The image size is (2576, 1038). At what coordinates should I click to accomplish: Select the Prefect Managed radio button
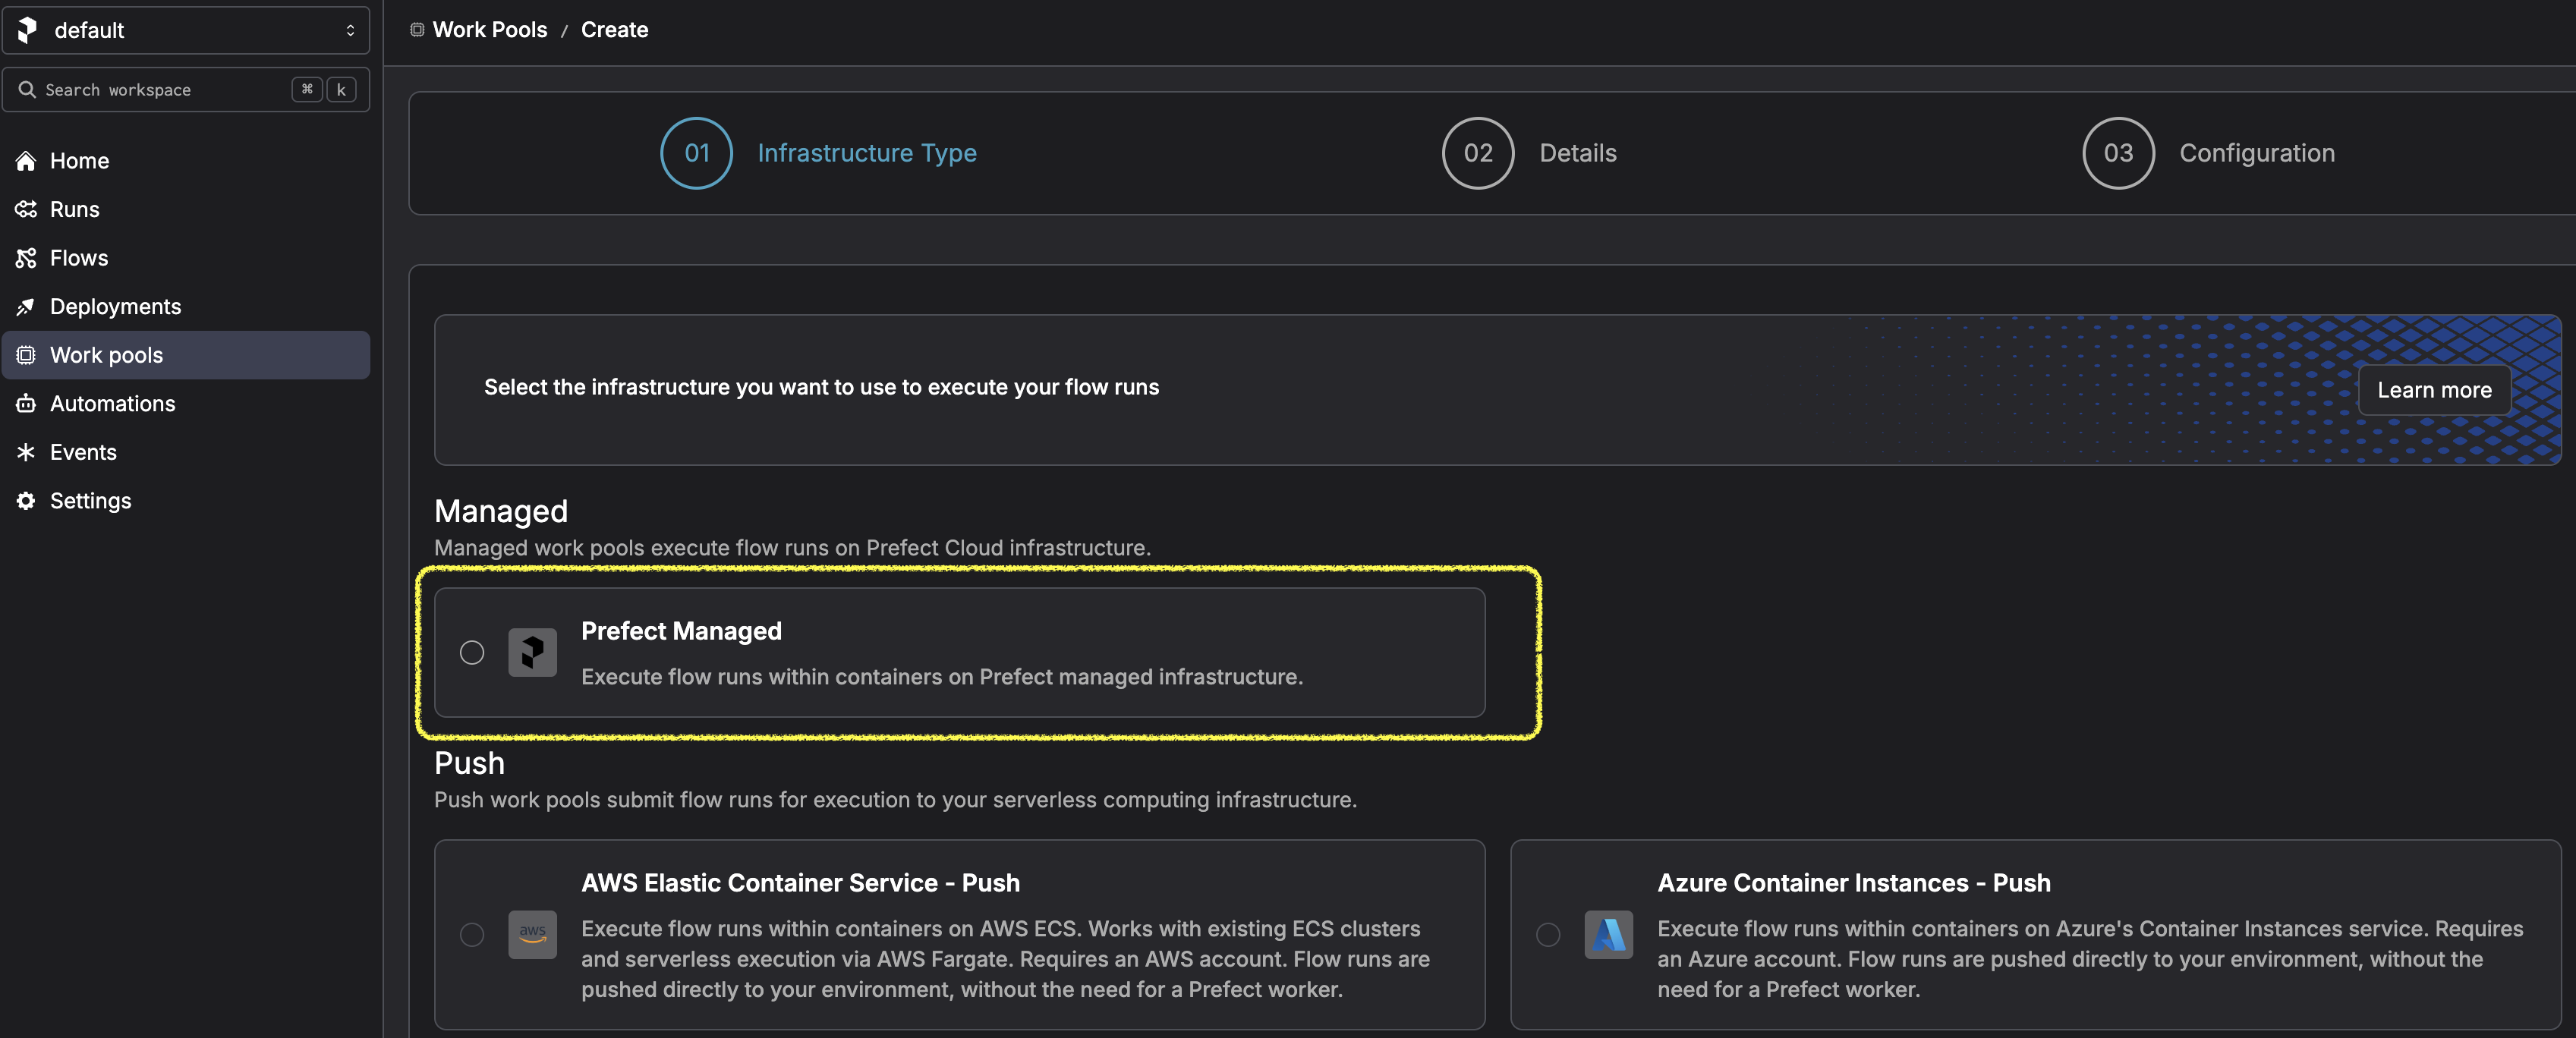[x=472, y=653]
